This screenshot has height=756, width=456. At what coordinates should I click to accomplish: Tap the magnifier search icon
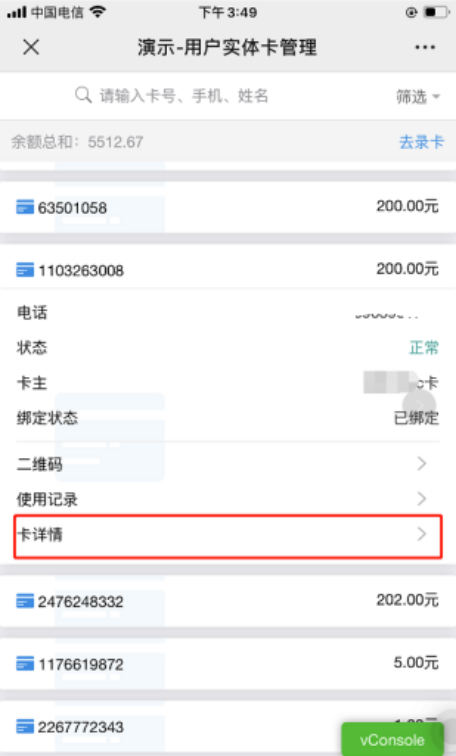point(83,95)
